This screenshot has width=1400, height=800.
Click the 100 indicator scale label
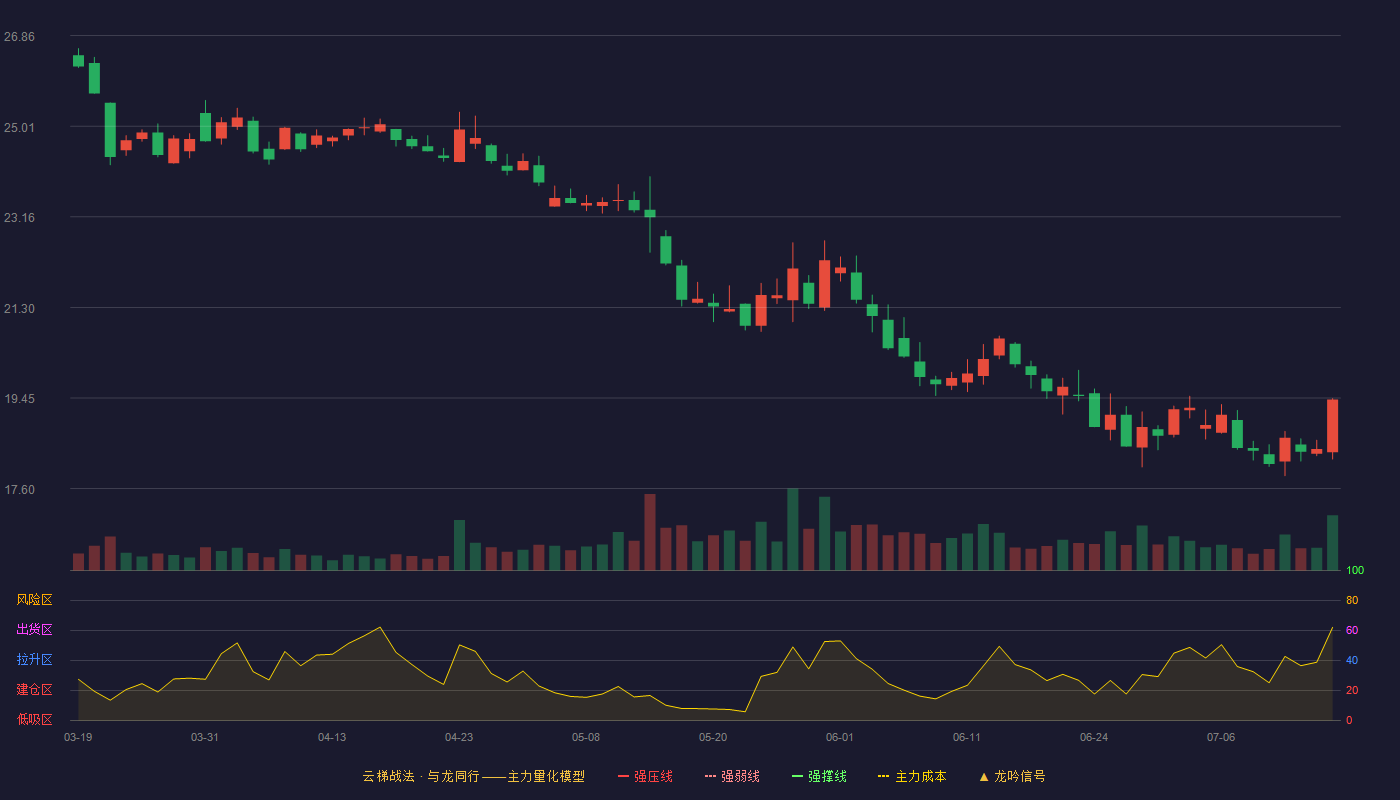(1355, 571)
